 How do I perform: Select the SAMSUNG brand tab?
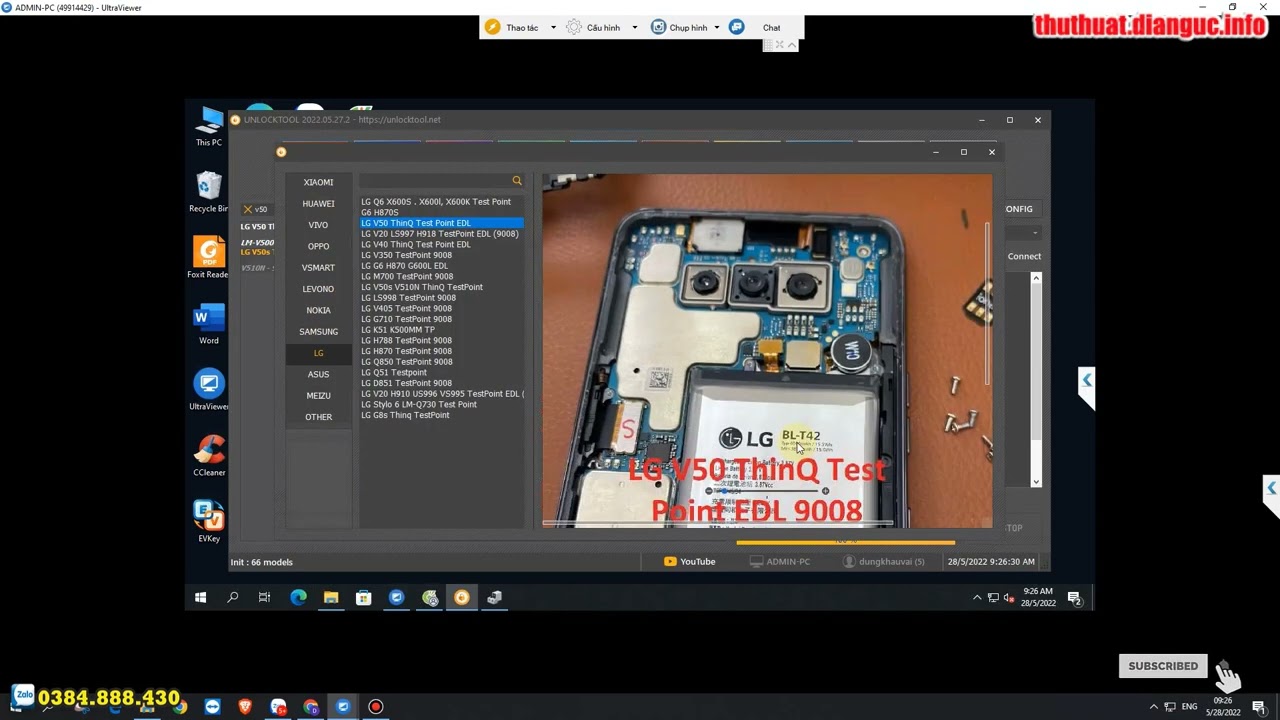click(x=318, y=332)
